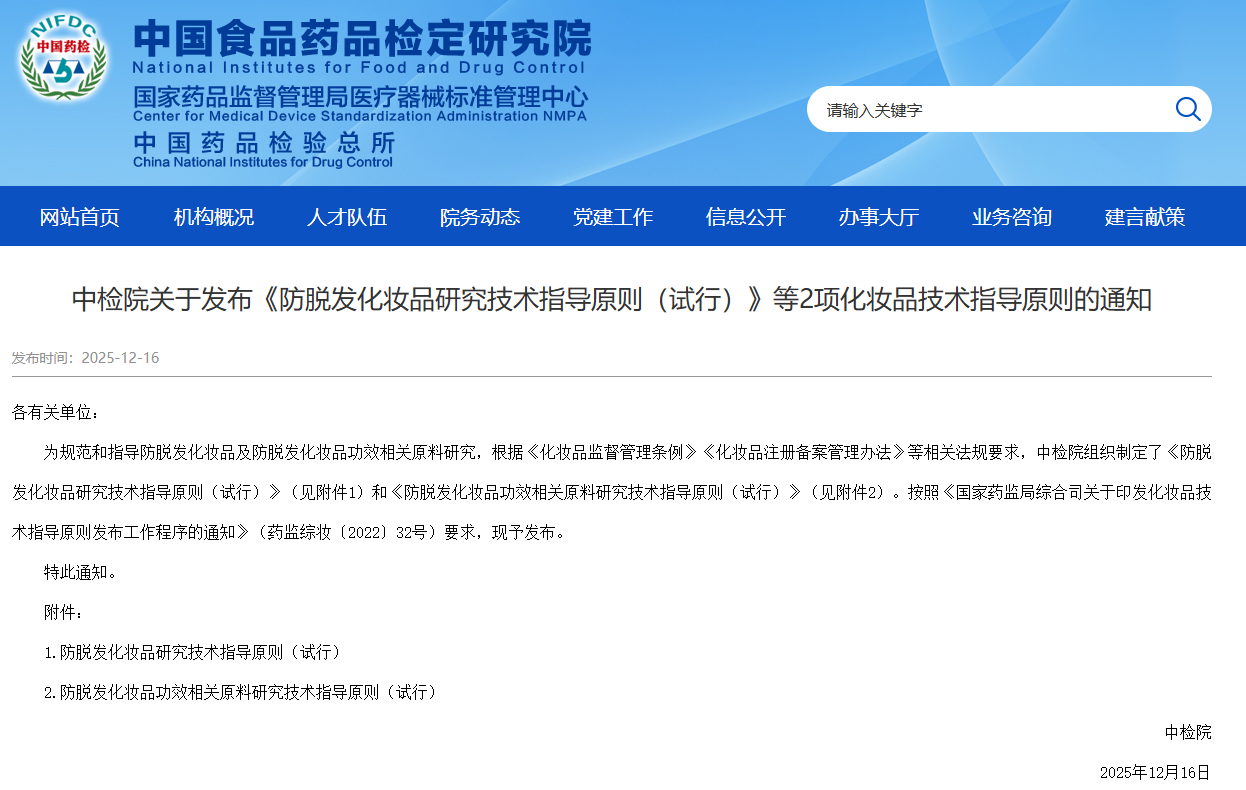This screenshot has width=1246, height=790.
Task: Select 信息公开 in navigation bar
Action: 746,217
